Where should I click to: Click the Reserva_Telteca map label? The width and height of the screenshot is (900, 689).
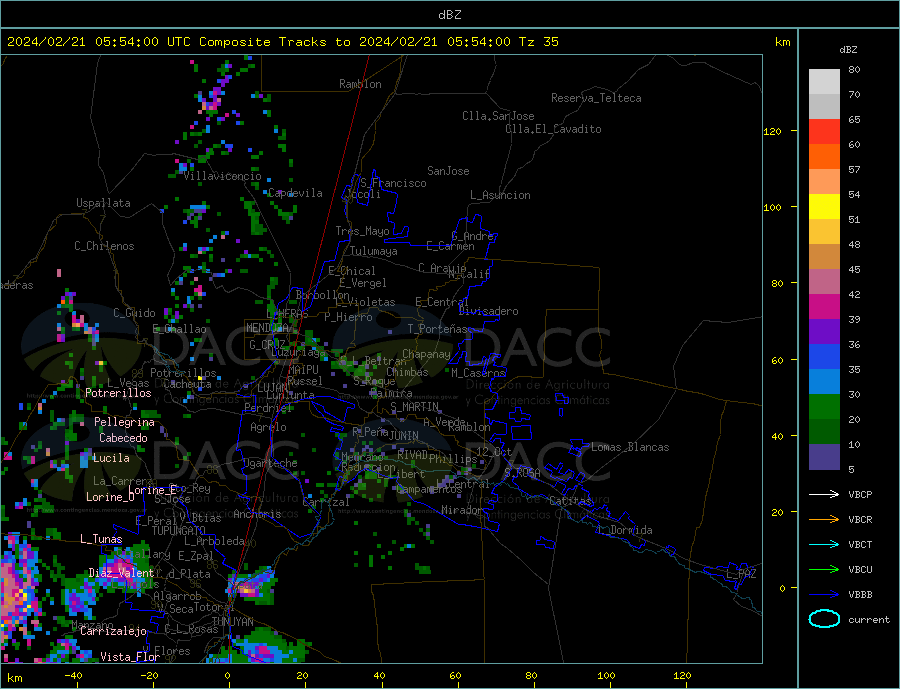(596, 98)
